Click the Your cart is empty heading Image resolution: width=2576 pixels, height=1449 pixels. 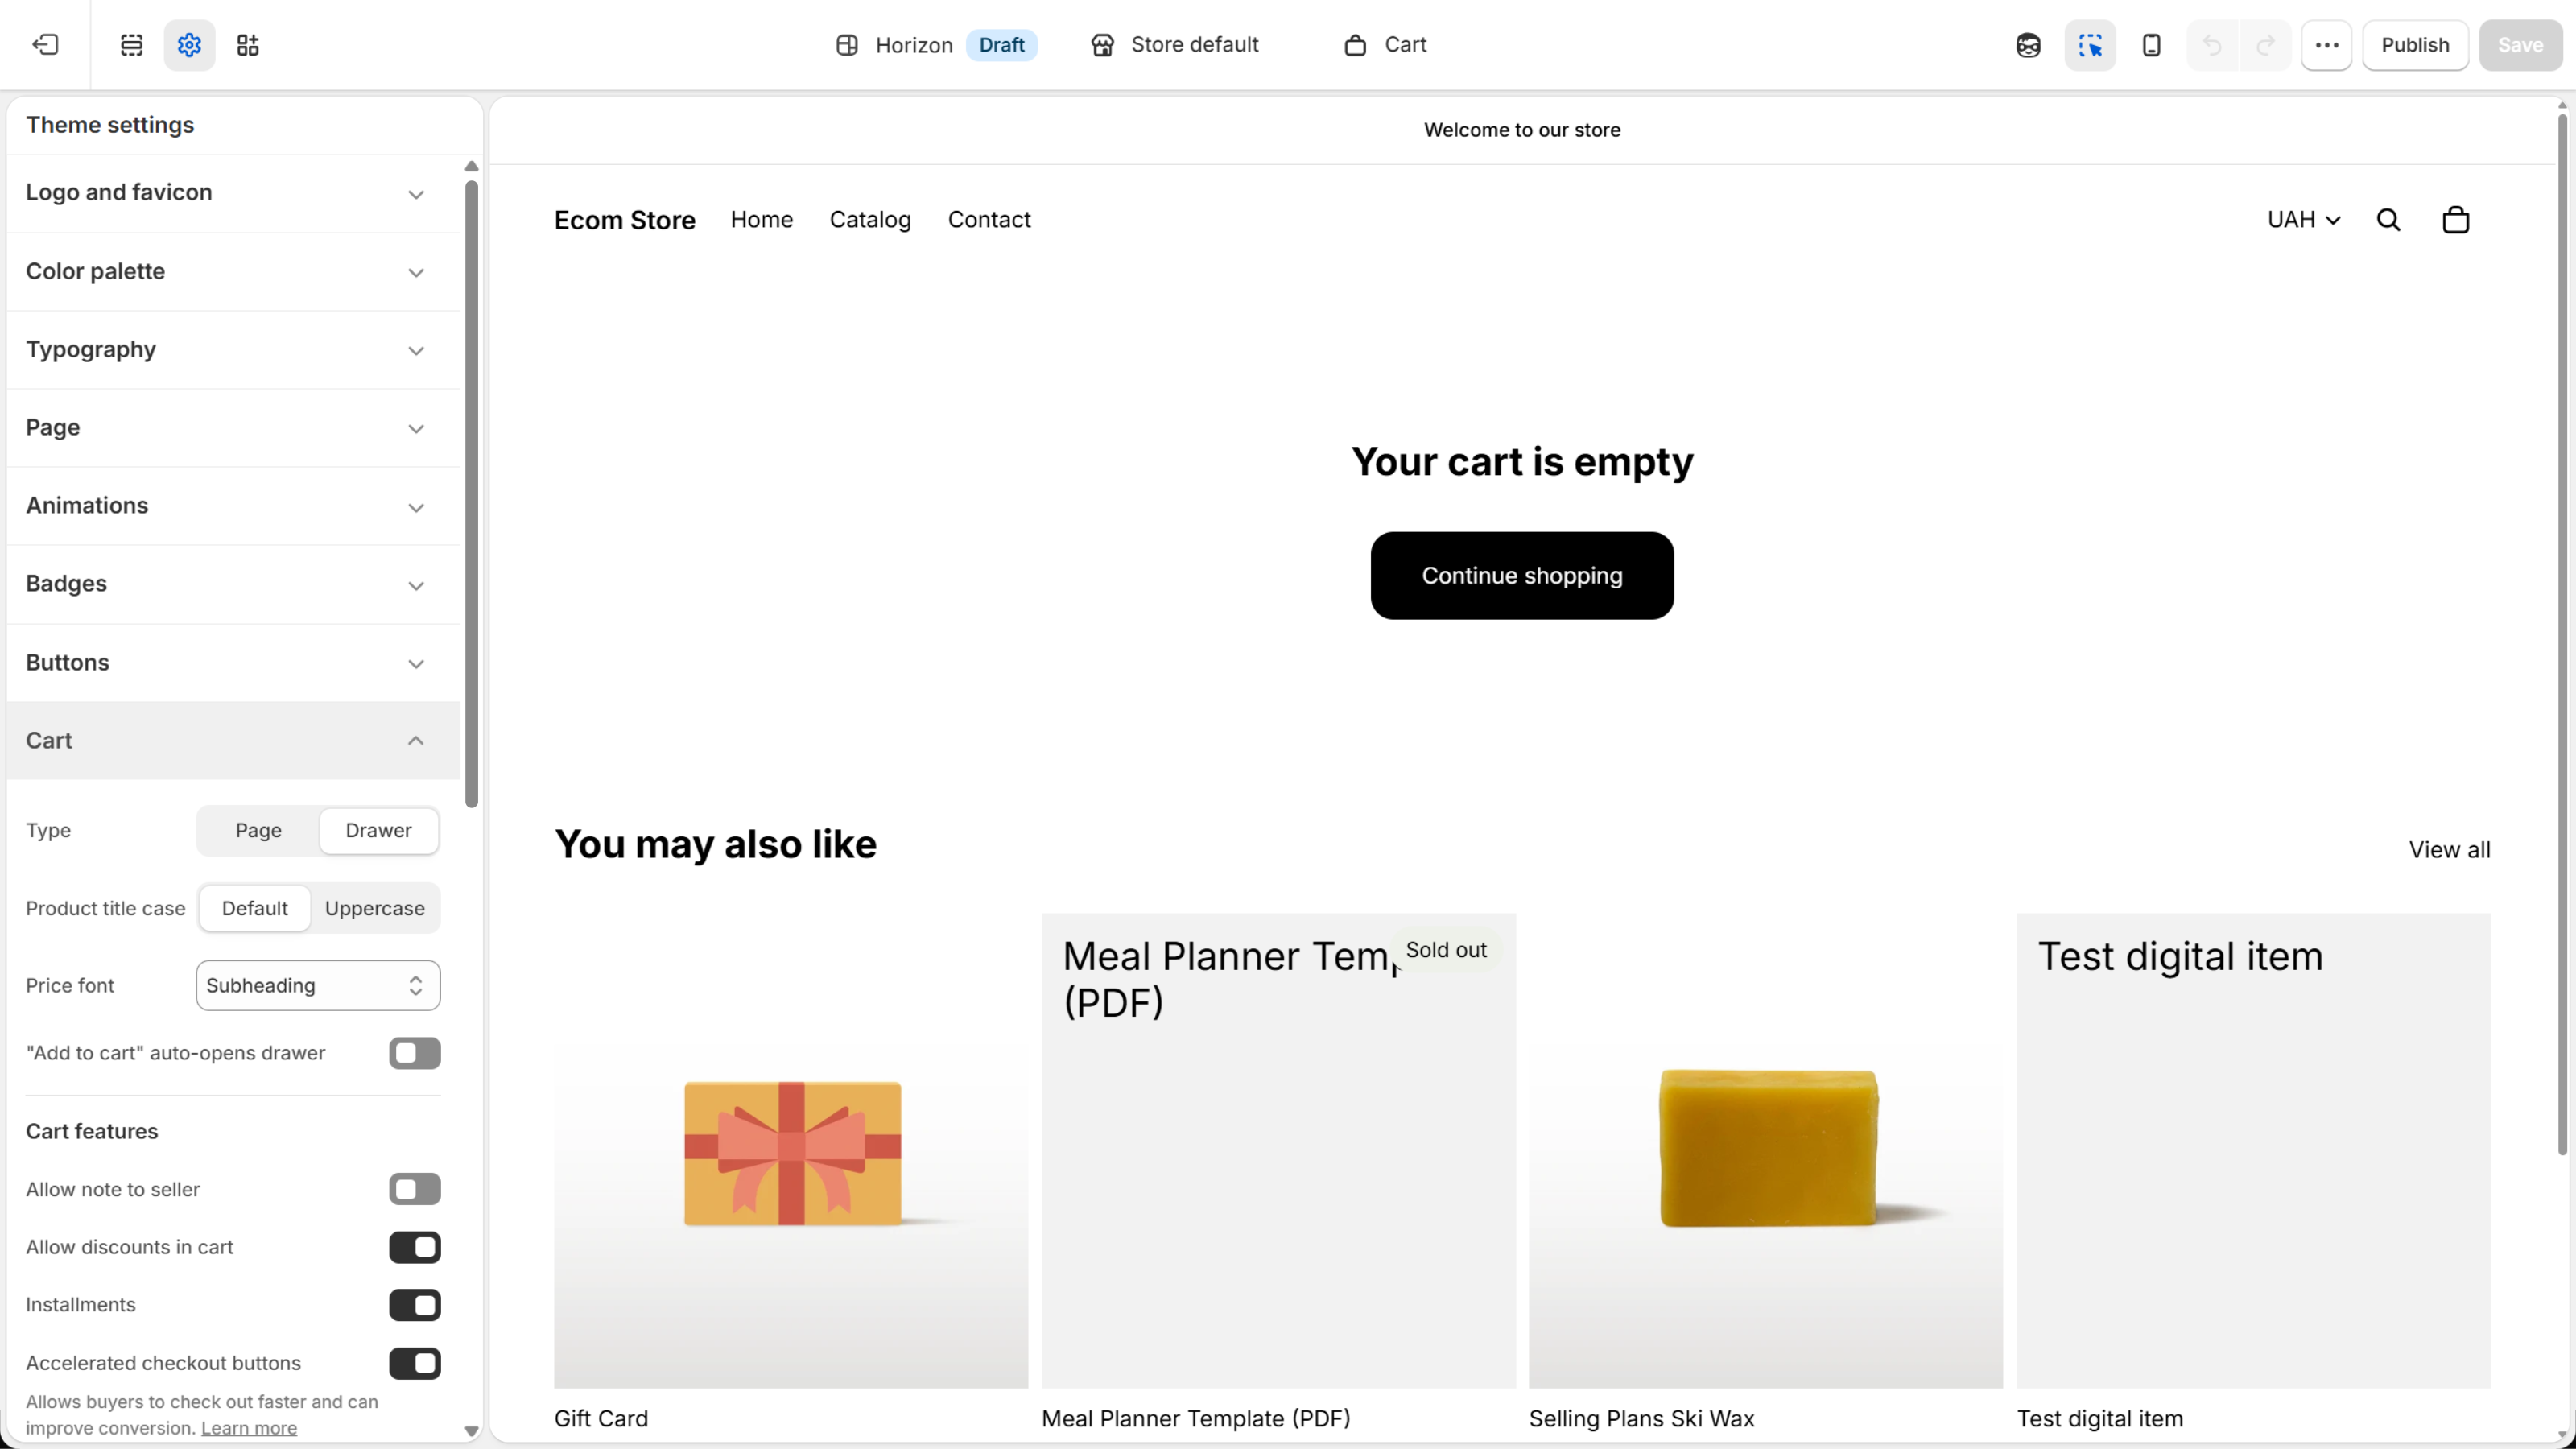(1522, 462)
